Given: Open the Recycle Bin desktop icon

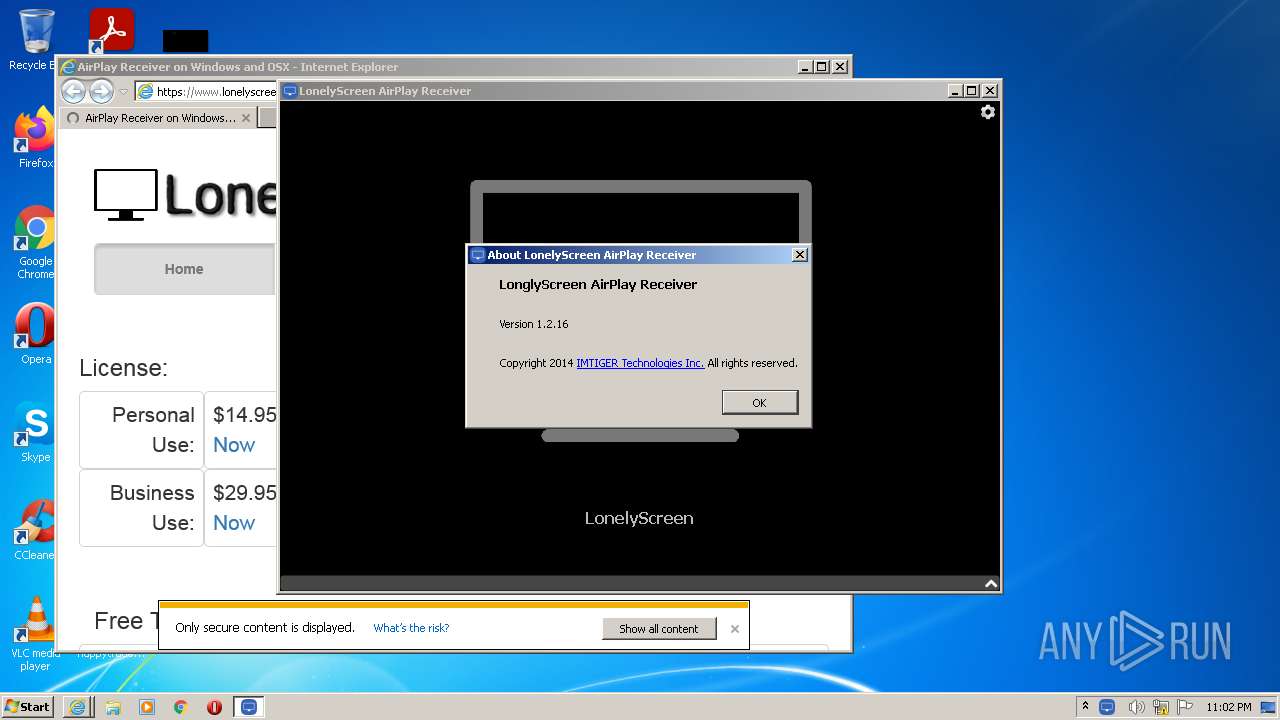Looking at the screenshot, I should 36,40.
